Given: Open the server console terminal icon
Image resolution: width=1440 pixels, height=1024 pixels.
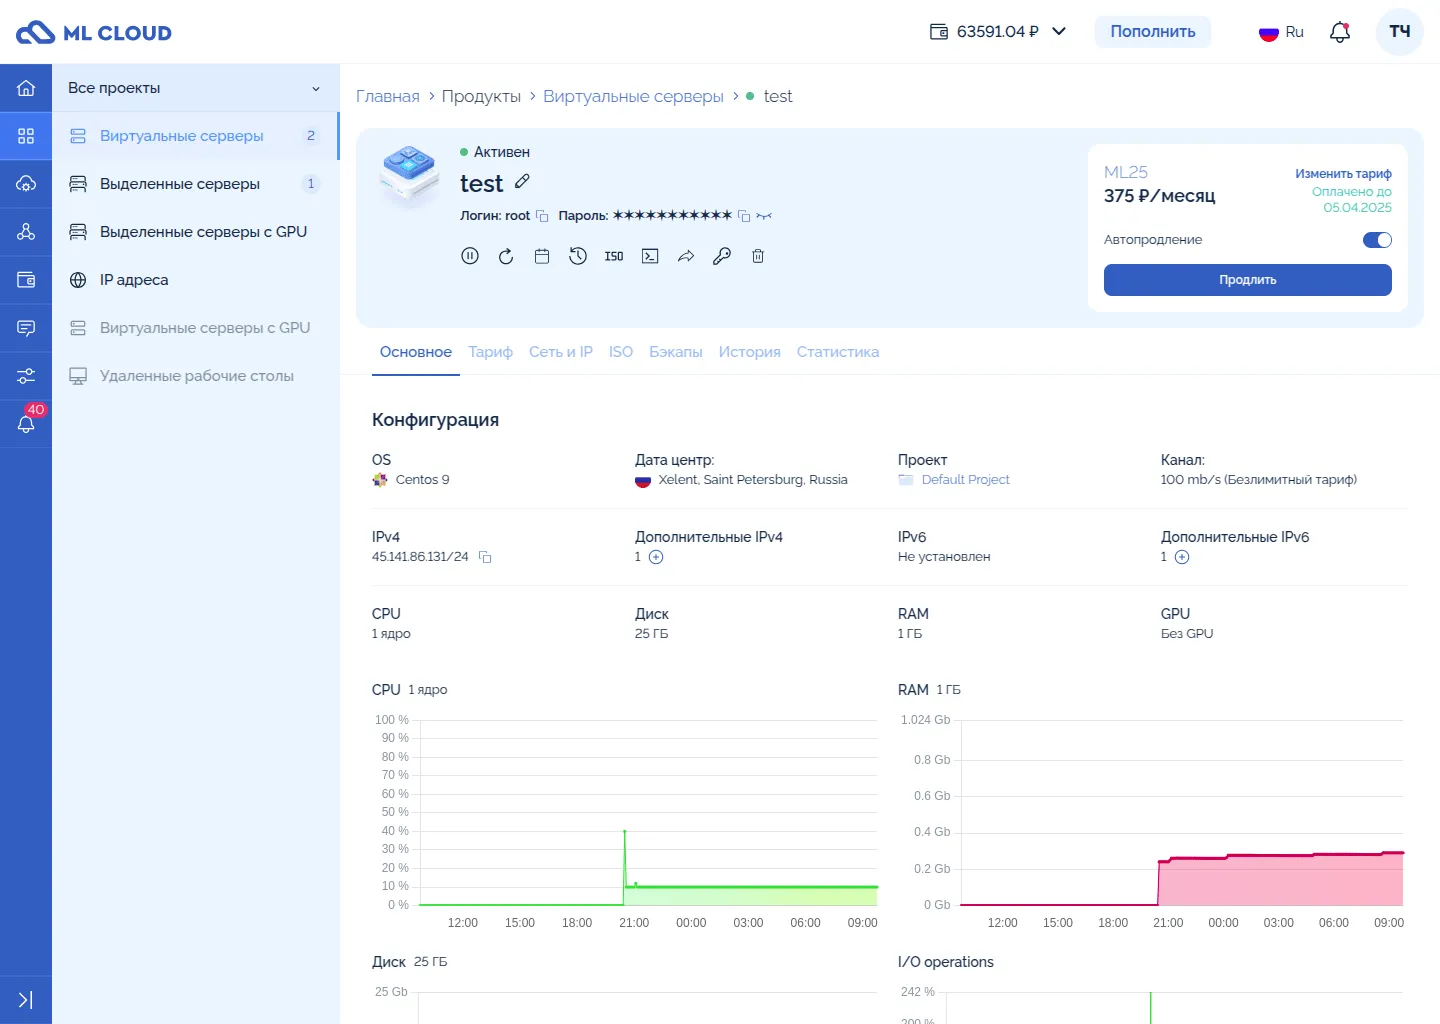Looking at the screenshot, I should [650, 256].
